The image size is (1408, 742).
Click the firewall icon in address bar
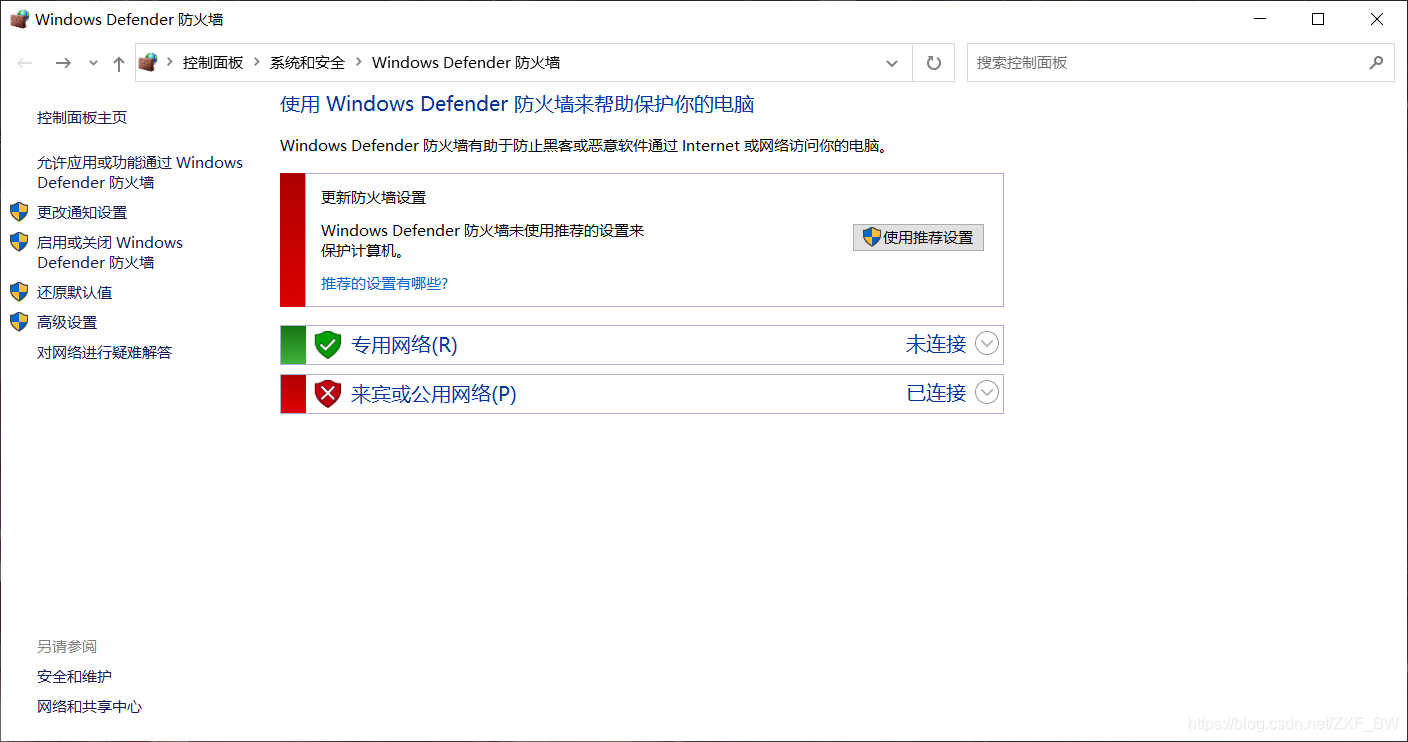[148, 62]
